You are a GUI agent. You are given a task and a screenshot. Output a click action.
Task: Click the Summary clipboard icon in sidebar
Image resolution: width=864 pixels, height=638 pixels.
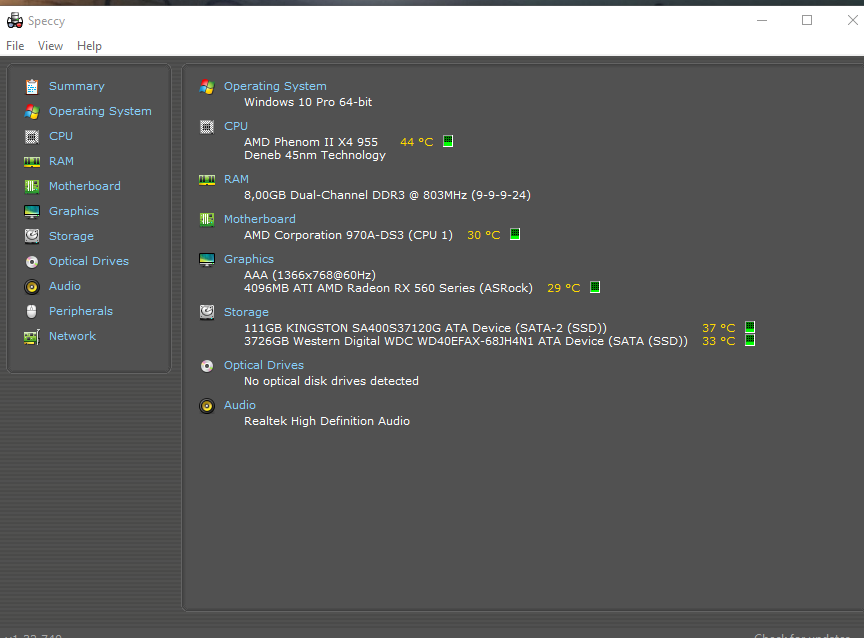[x=32, y=86]
